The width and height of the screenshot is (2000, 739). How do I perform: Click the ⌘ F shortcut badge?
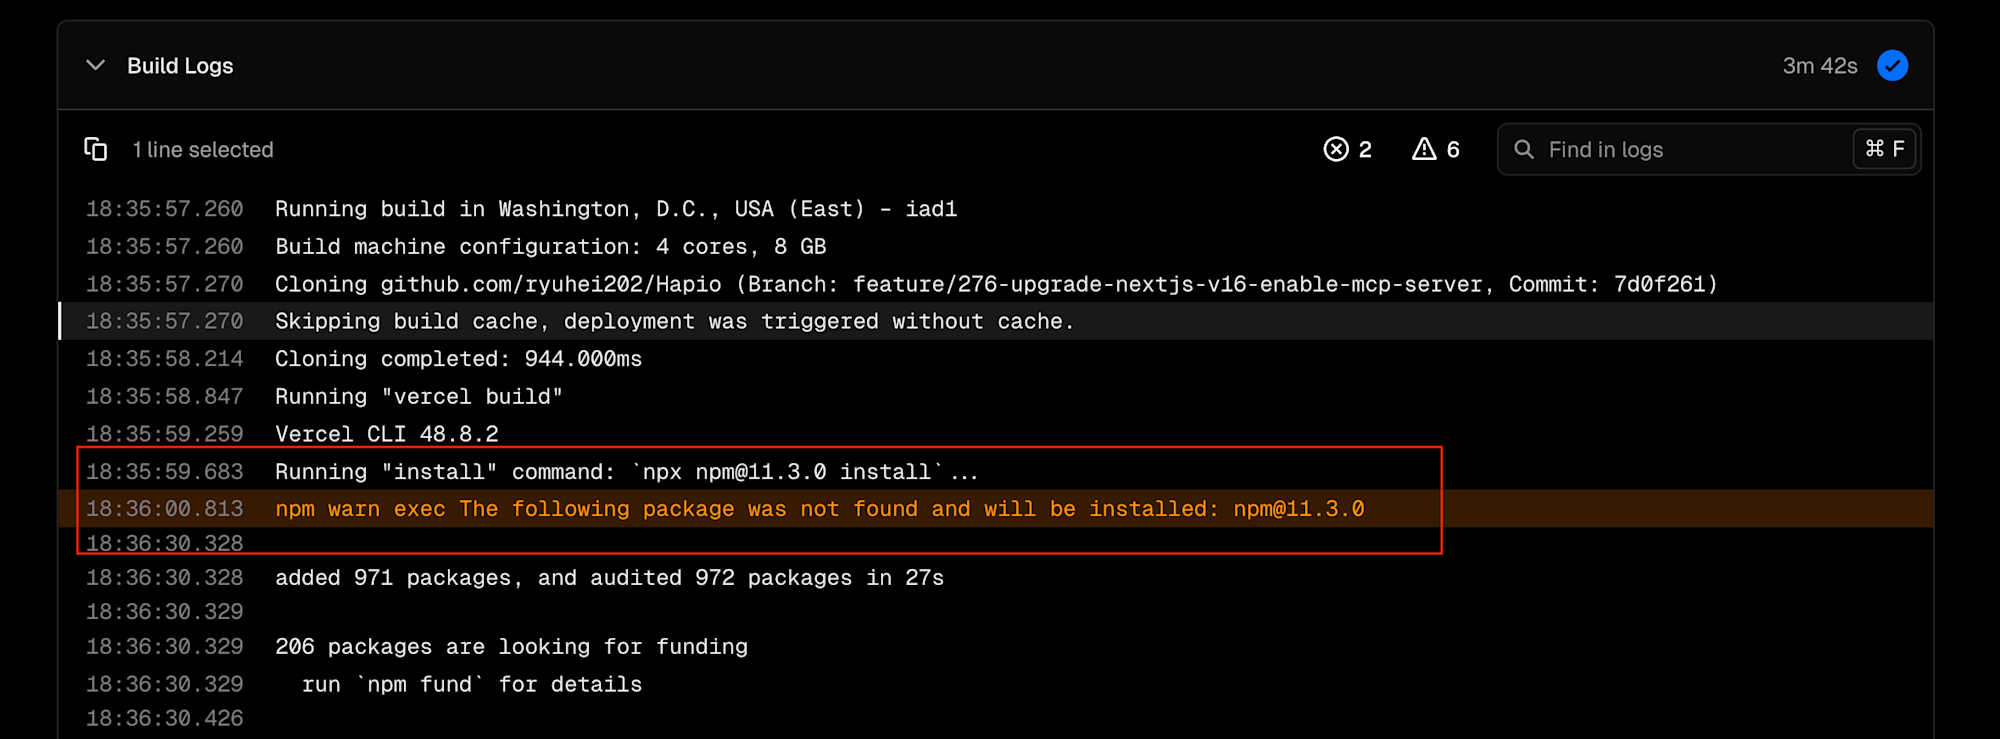coord(1885,149)
